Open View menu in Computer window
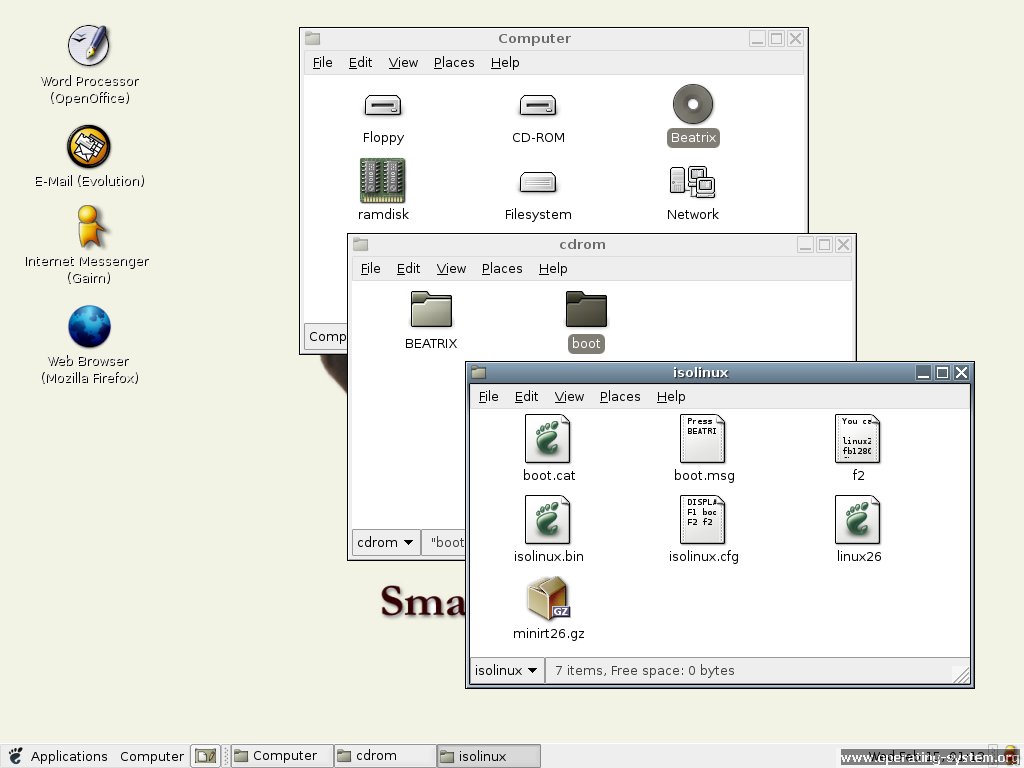 point(403,63)
